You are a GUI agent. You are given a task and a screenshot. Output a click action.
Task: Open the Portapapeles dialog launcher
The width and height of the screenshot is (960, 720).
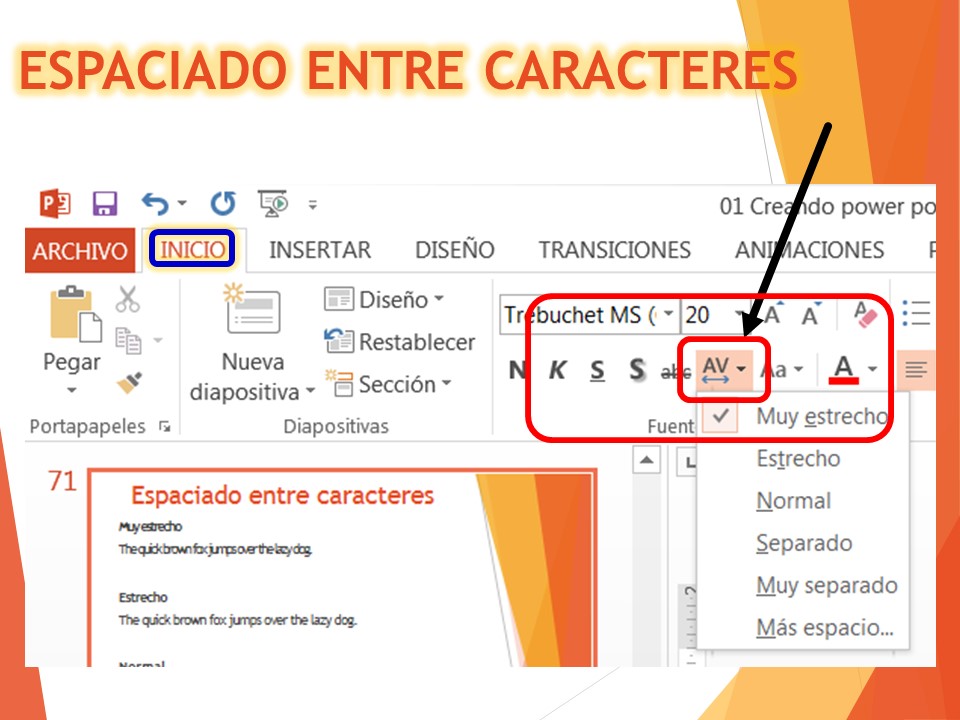(164, 426)
